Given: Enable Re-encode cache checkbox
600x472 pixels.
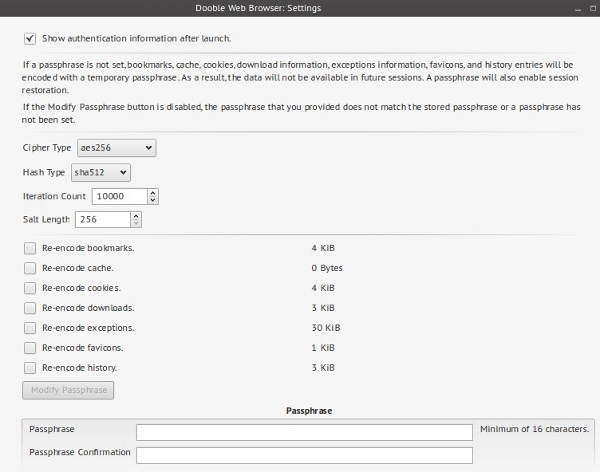Looking at the screenshot, I should point(29,268).
